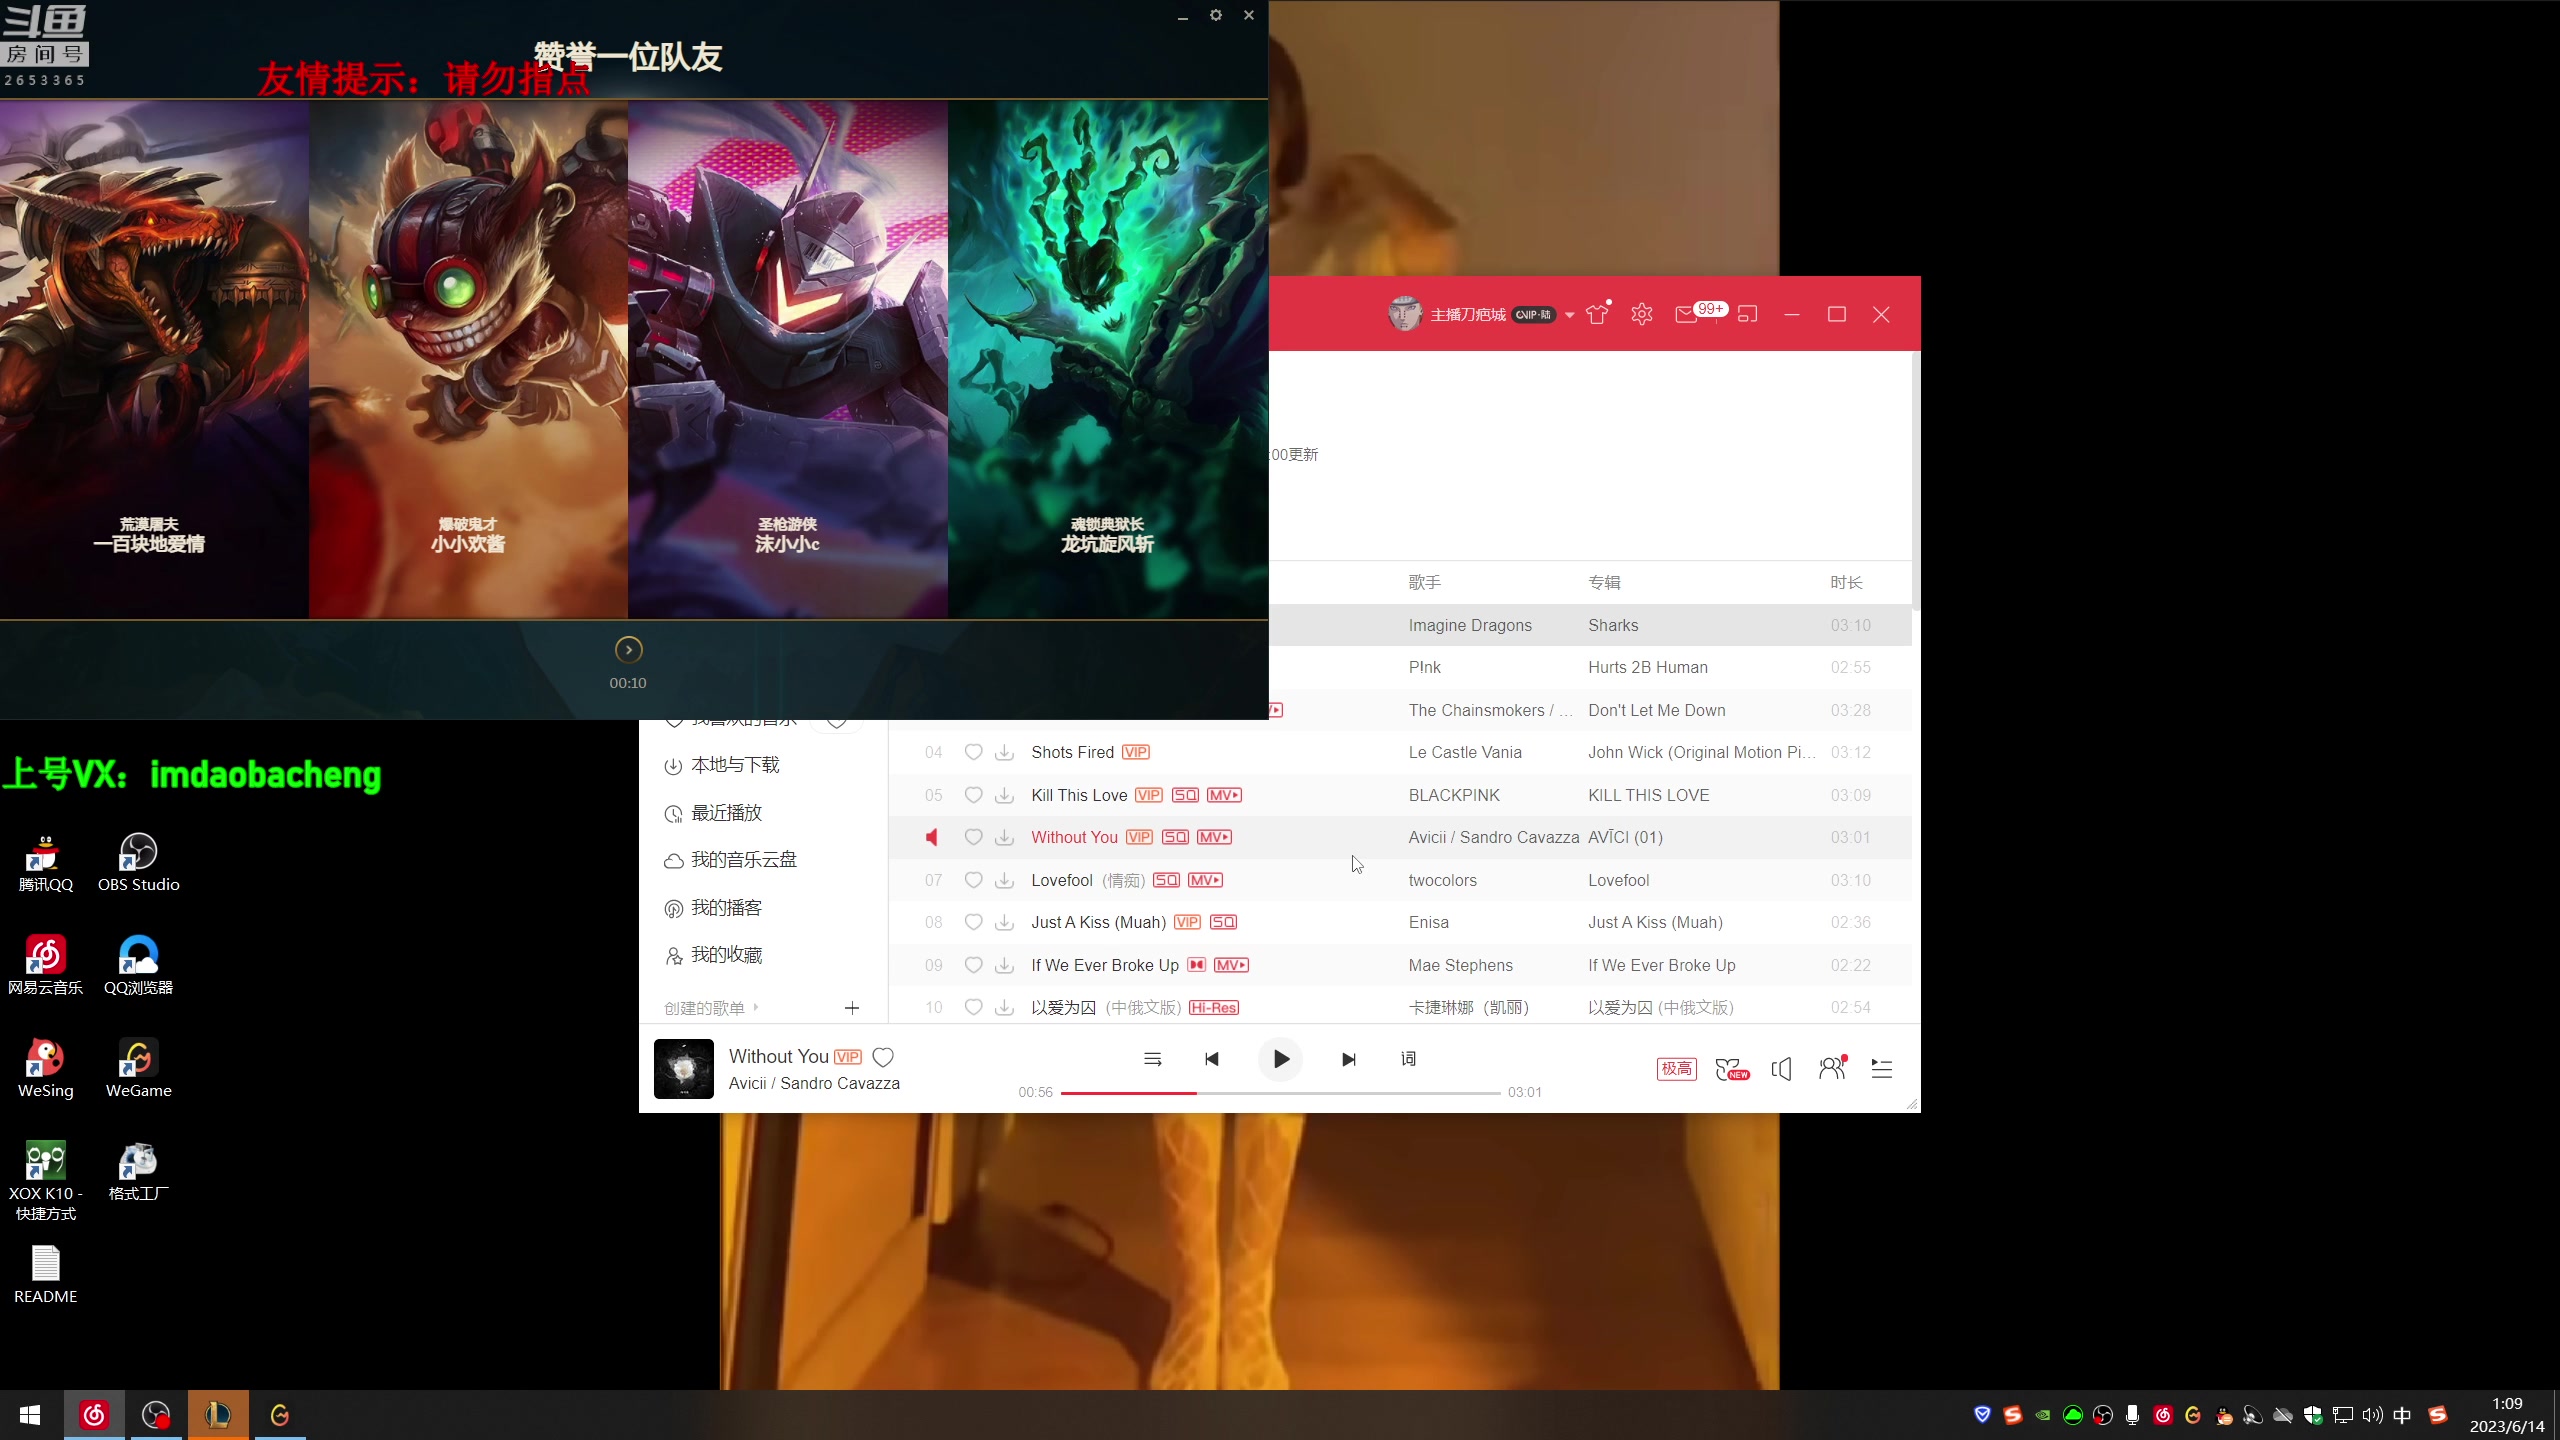
Task: Honor teammate 一百块地爱情 (Renekton card)
Action: point(154,360)
